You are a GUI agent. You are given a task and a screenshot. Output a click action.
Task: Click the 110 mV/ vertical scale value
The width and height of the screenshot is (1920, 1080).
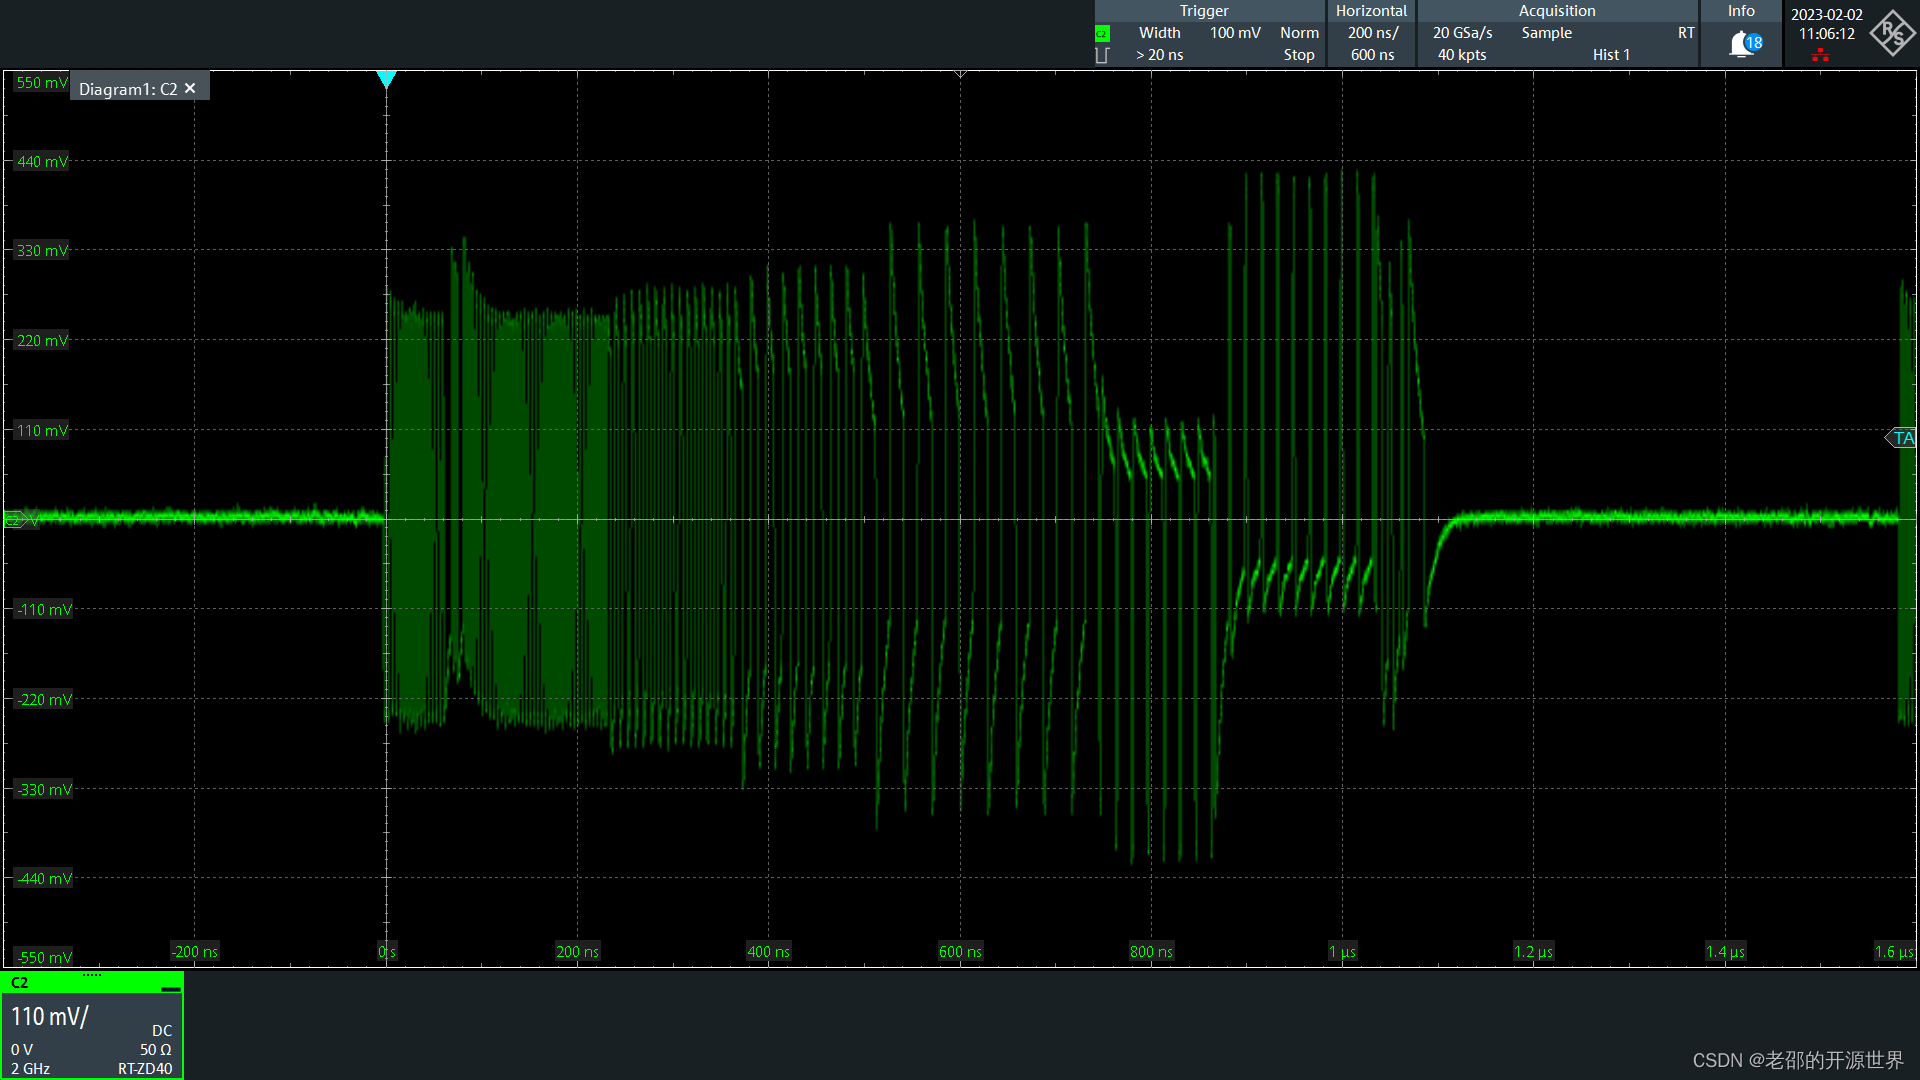[x=50, y=1017]
